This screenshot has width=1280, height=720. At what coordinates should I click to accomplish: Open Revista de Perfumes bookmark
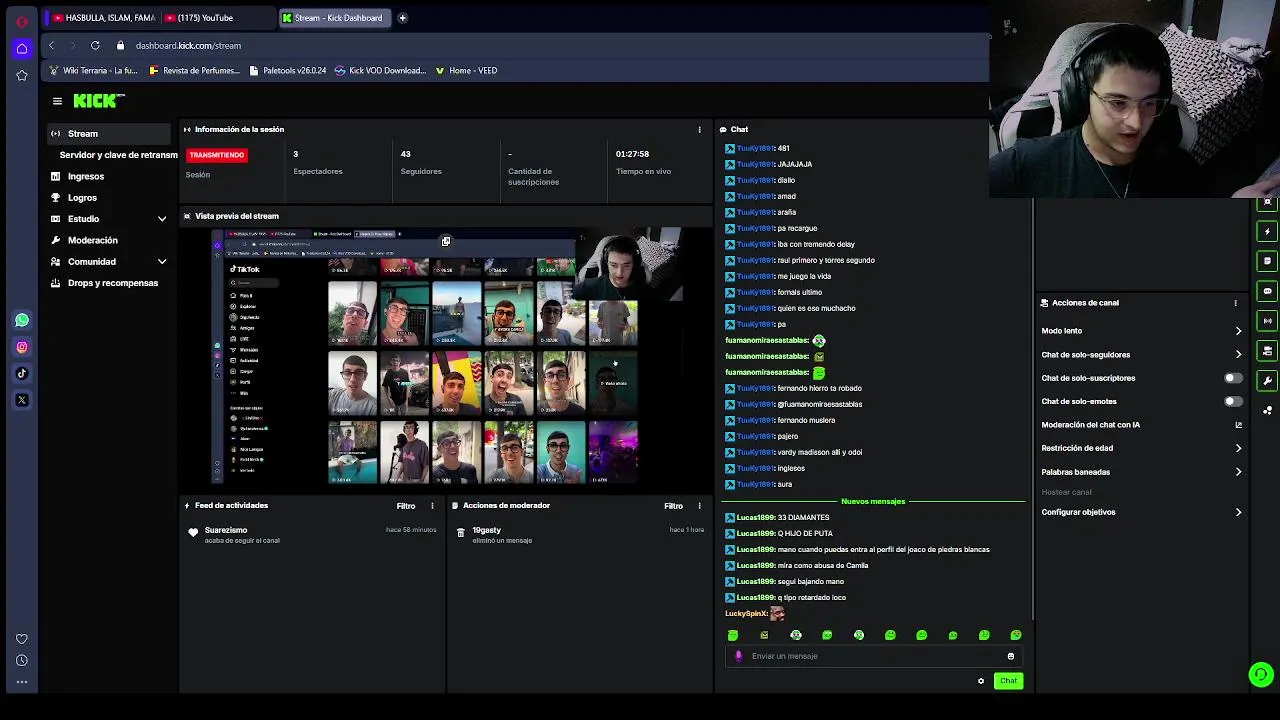tap(194, 71)
